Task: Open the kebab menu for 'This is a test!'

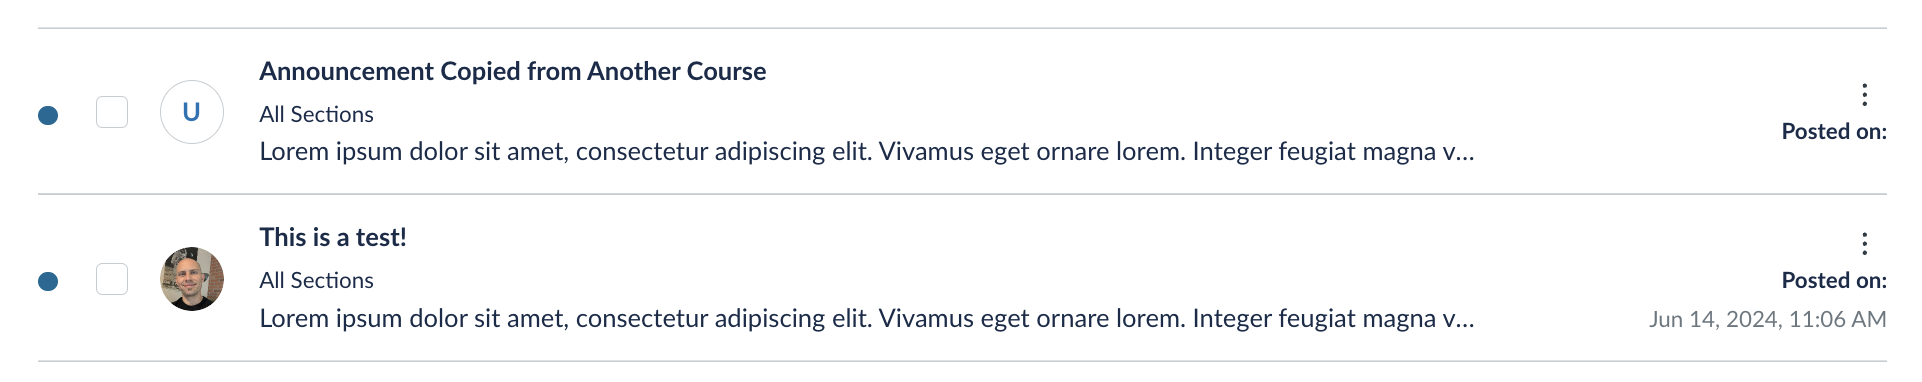Action: point(1864,243)
